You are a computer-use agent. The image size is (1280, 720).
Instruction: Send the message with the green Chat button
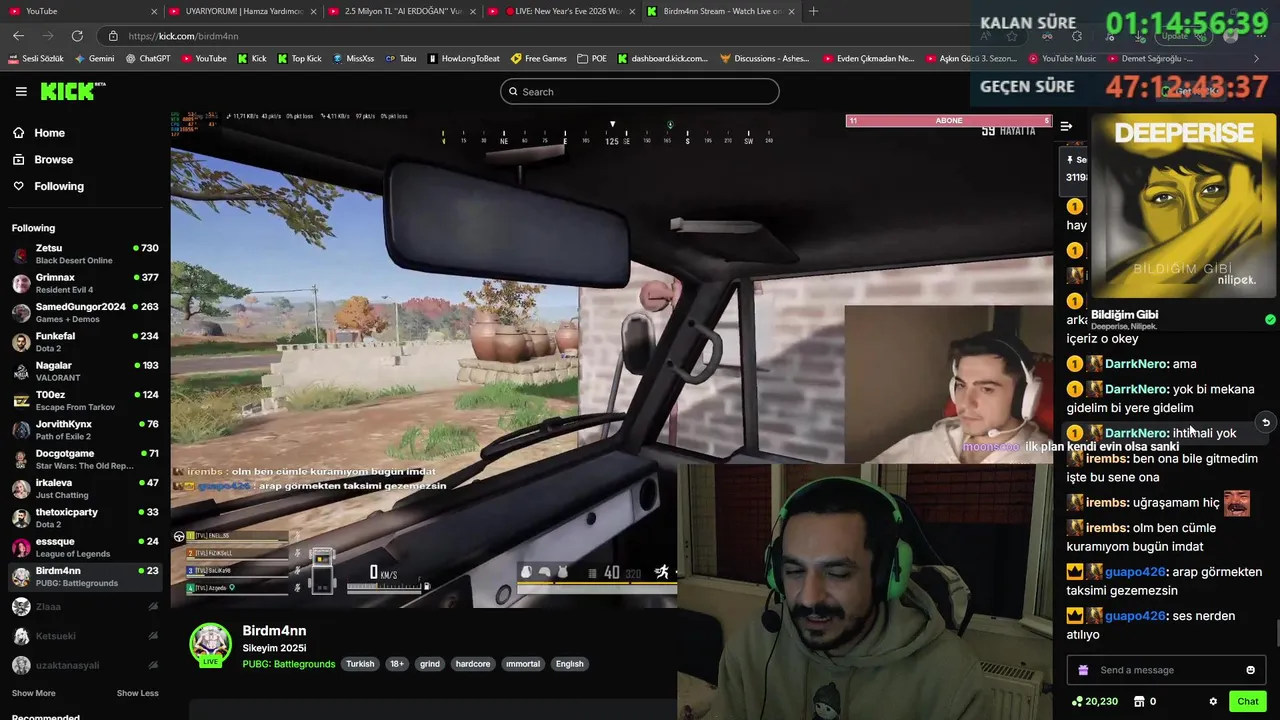coord(1247,701)
